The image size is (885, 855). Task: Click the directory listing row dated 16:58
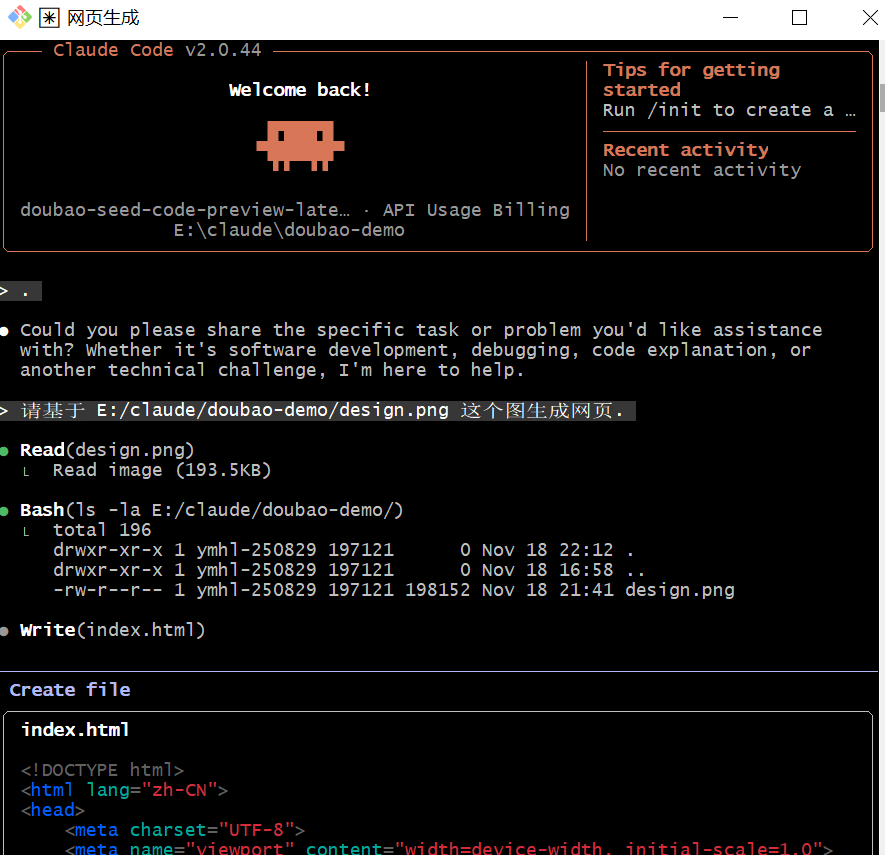click(349, 570)
